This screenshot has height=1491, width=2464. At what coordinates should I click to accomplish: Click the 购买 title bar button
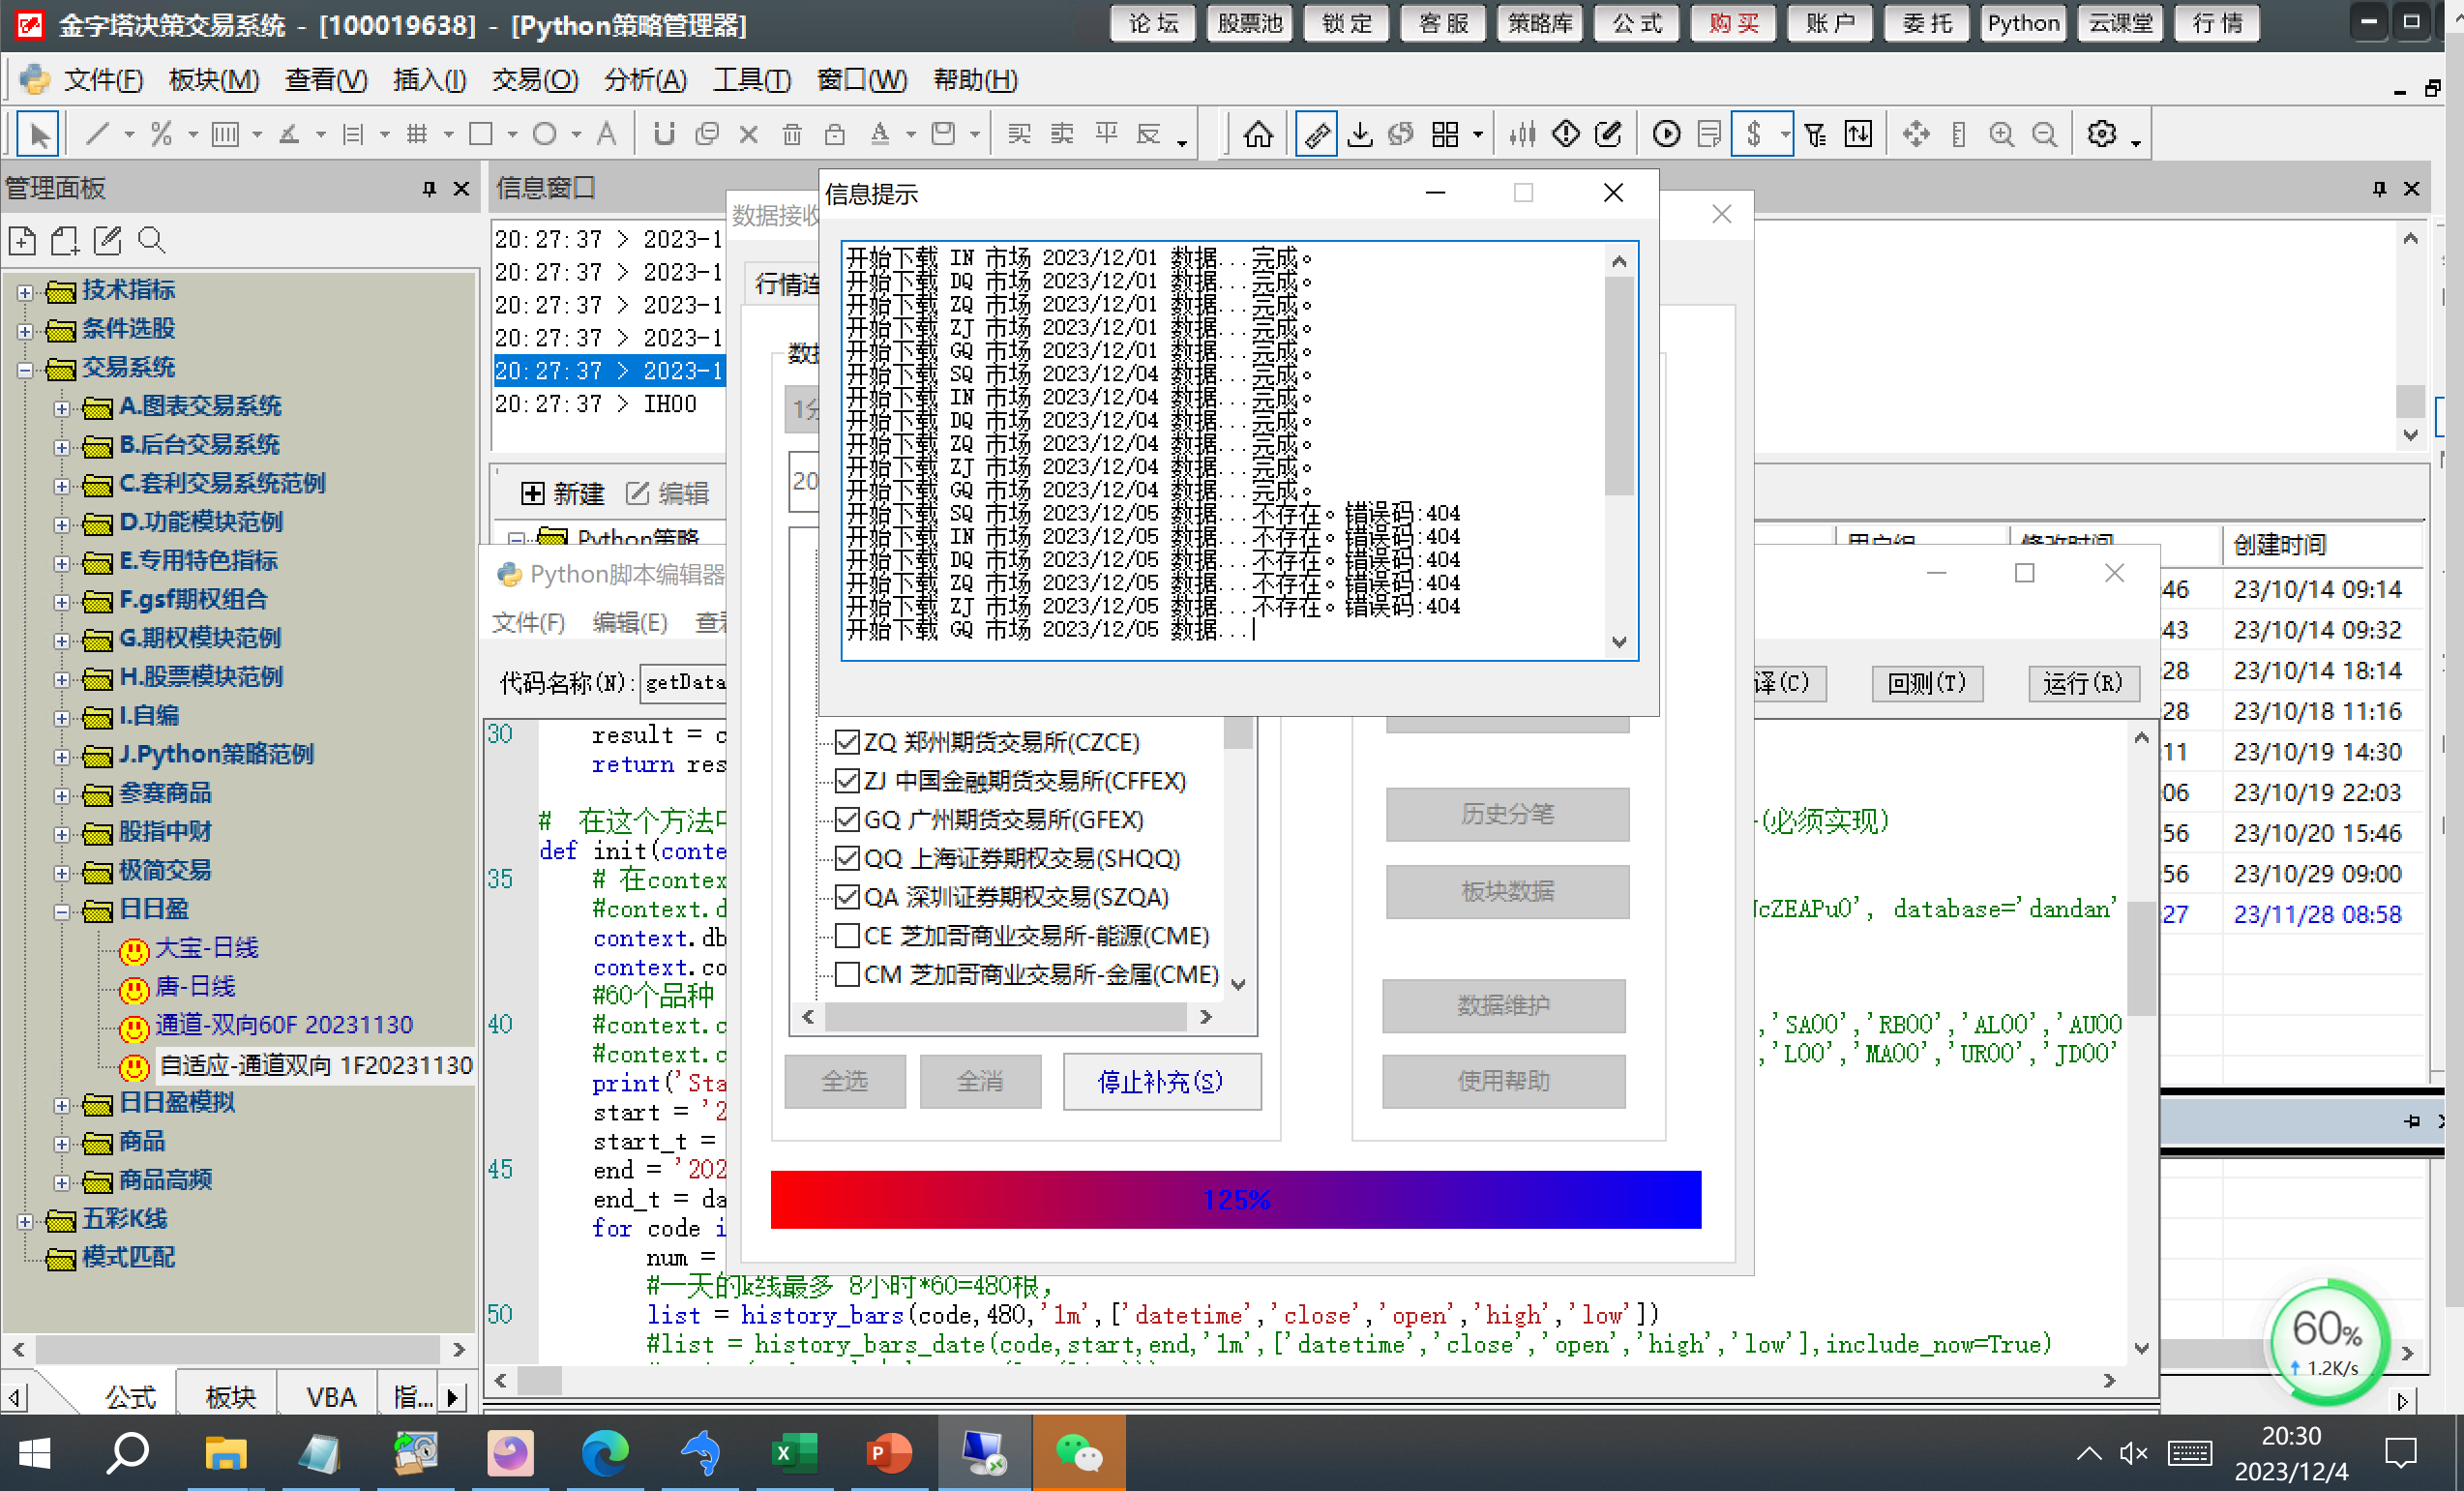(1733, 24)
